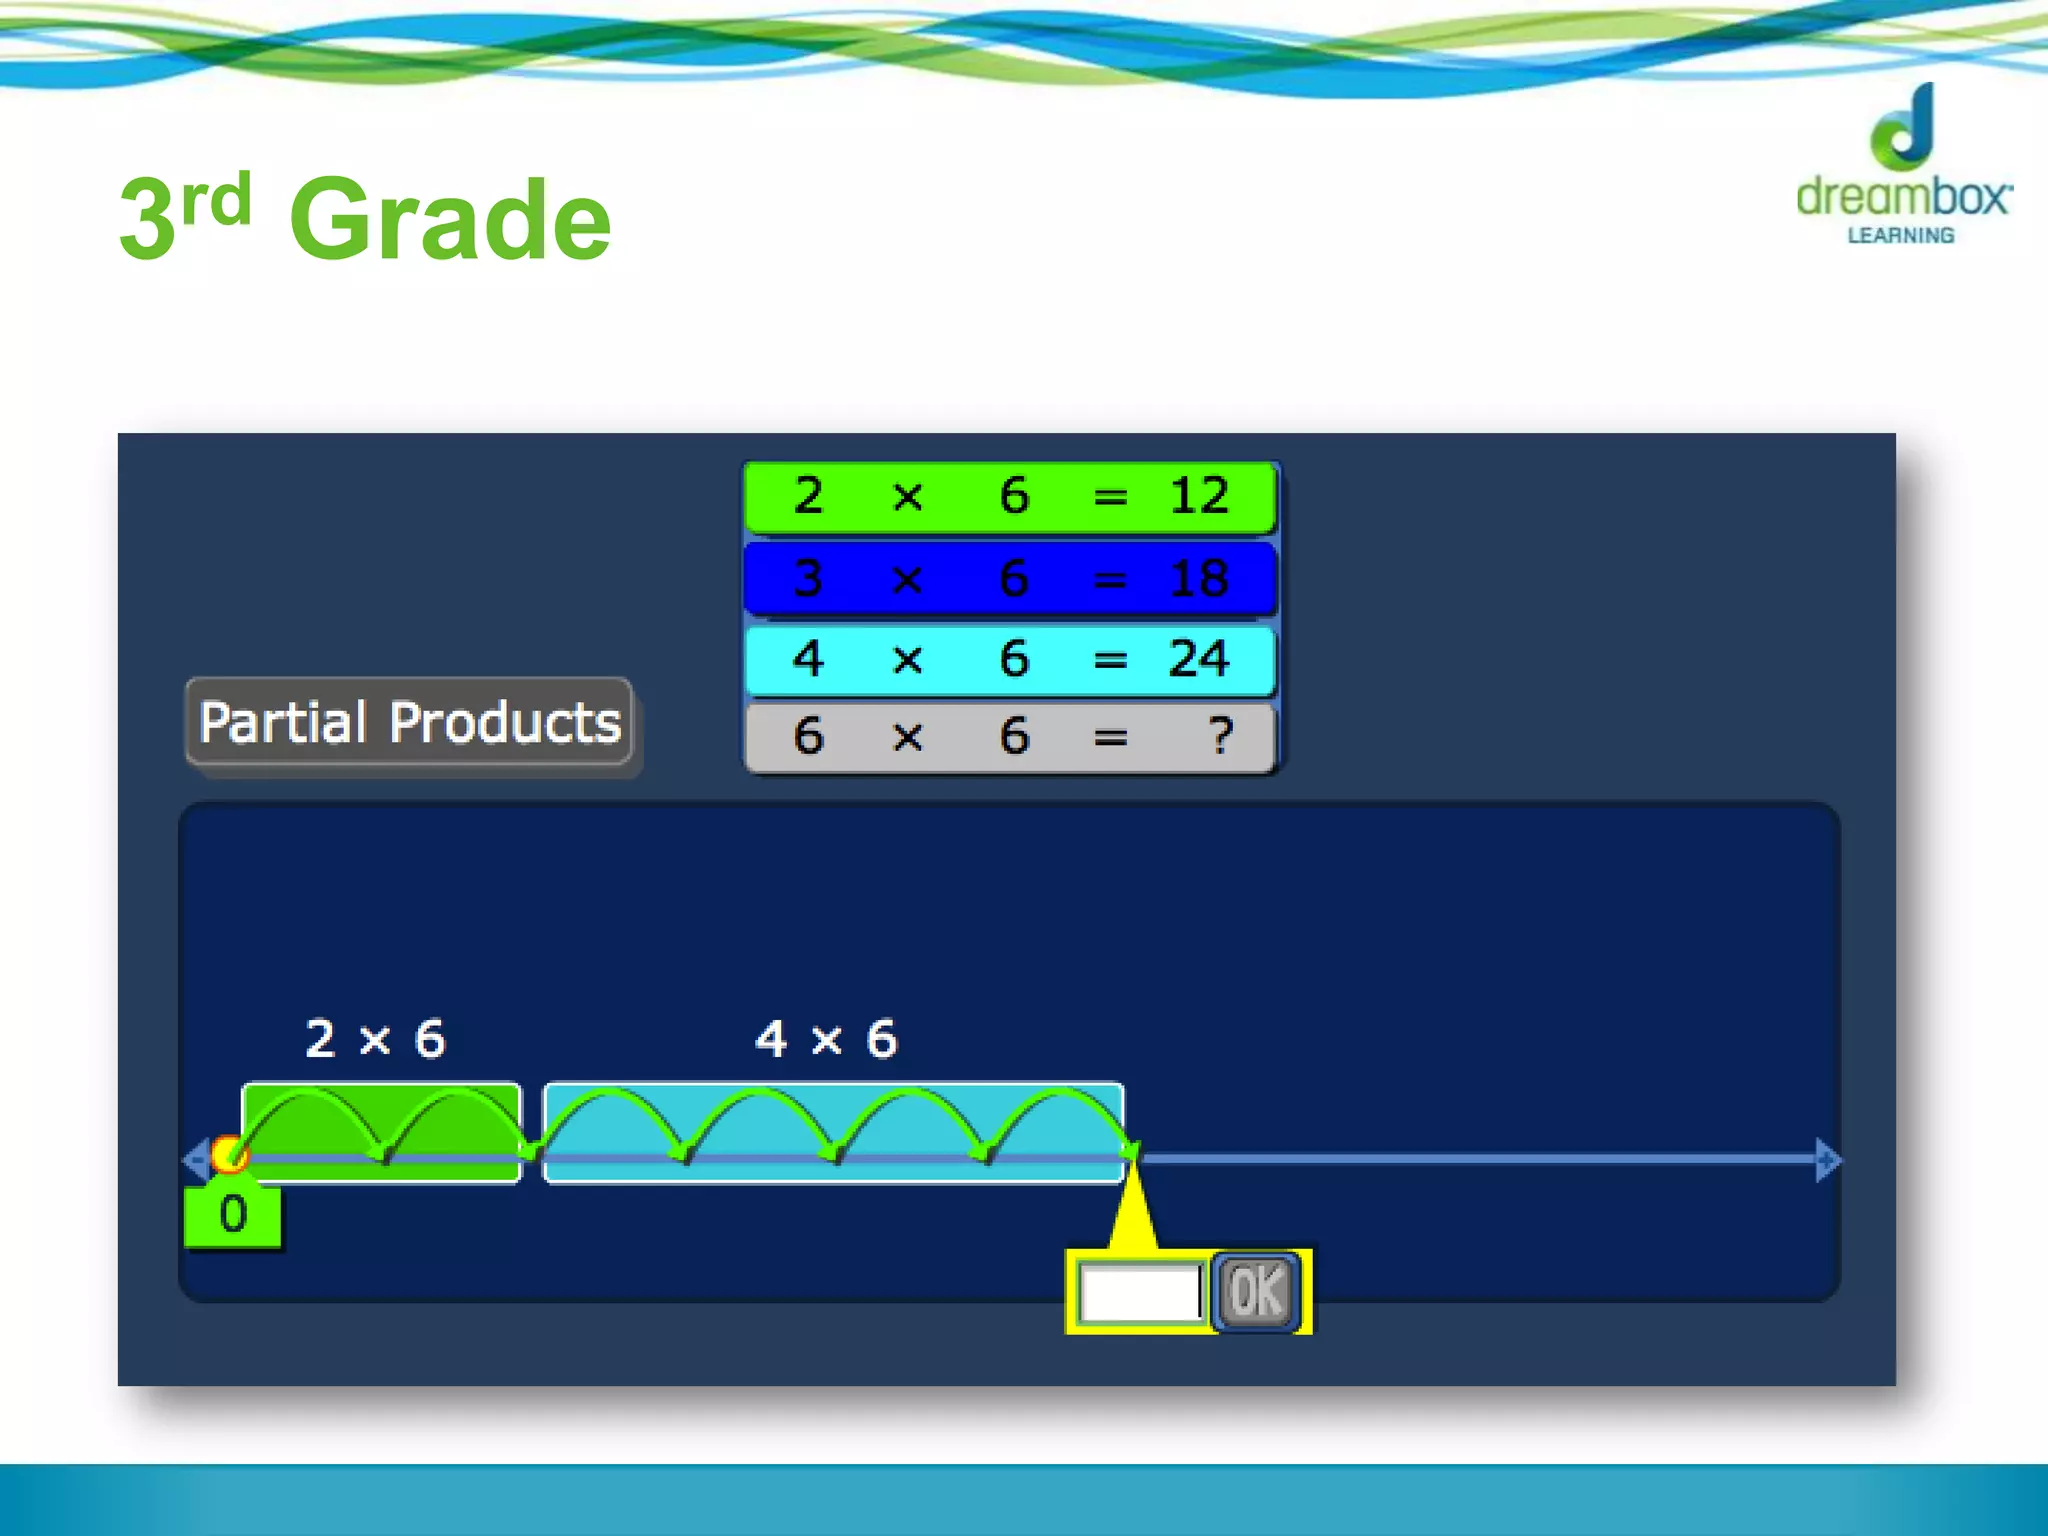Select the blue 3 × 6 = 18 fact
This screenshot has height=1536, width=2048.
[x=1010, y=578]
